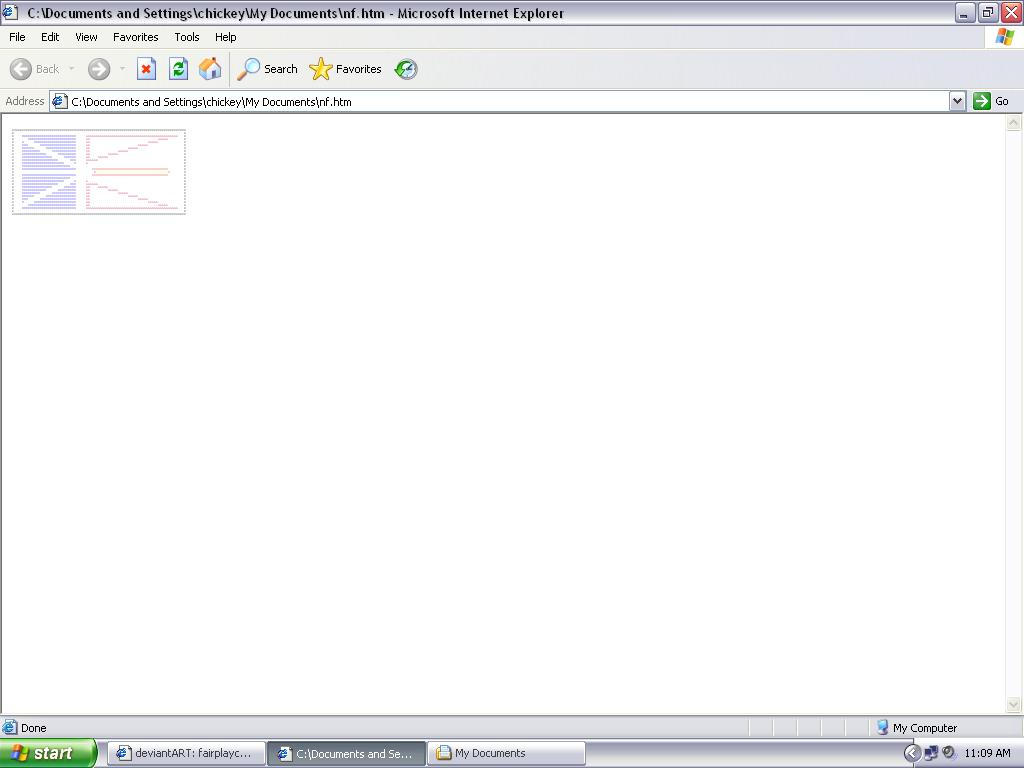Screen dimensions: 1024x768
Task: Click the green Go button
Action: (991, 101)
